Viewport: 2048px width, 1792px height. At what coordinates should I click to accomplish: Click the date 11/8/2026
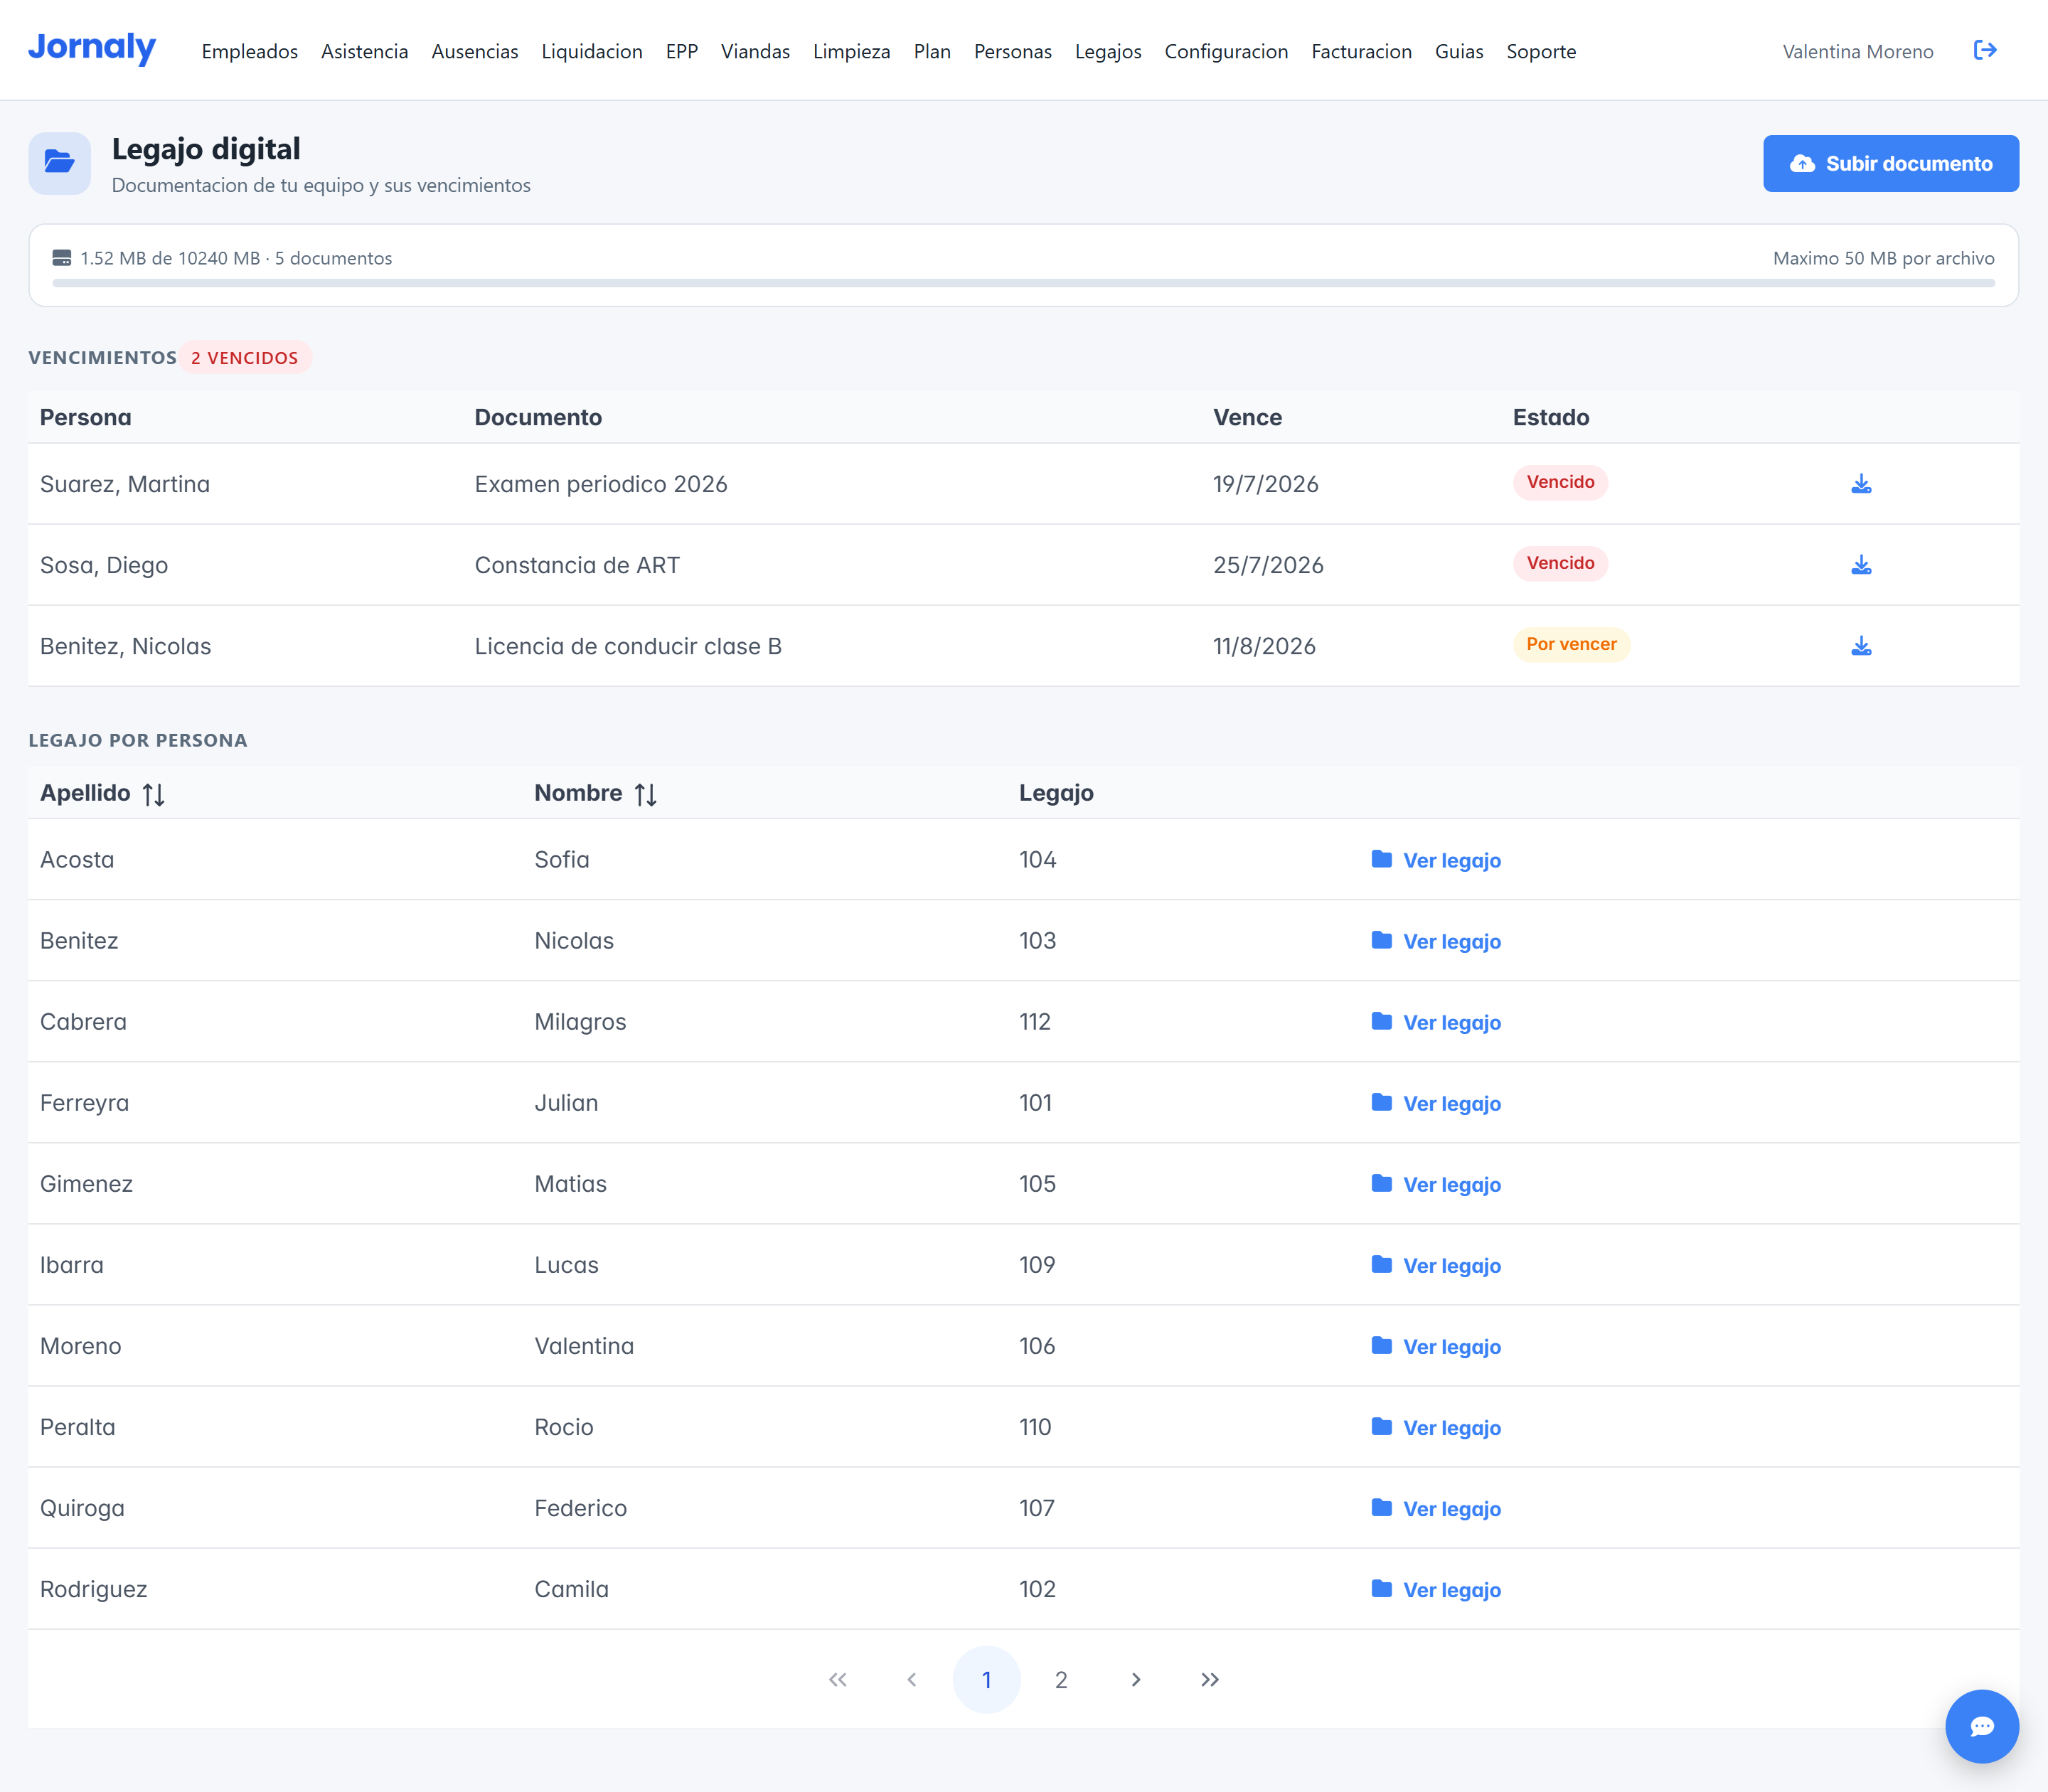1264,646
